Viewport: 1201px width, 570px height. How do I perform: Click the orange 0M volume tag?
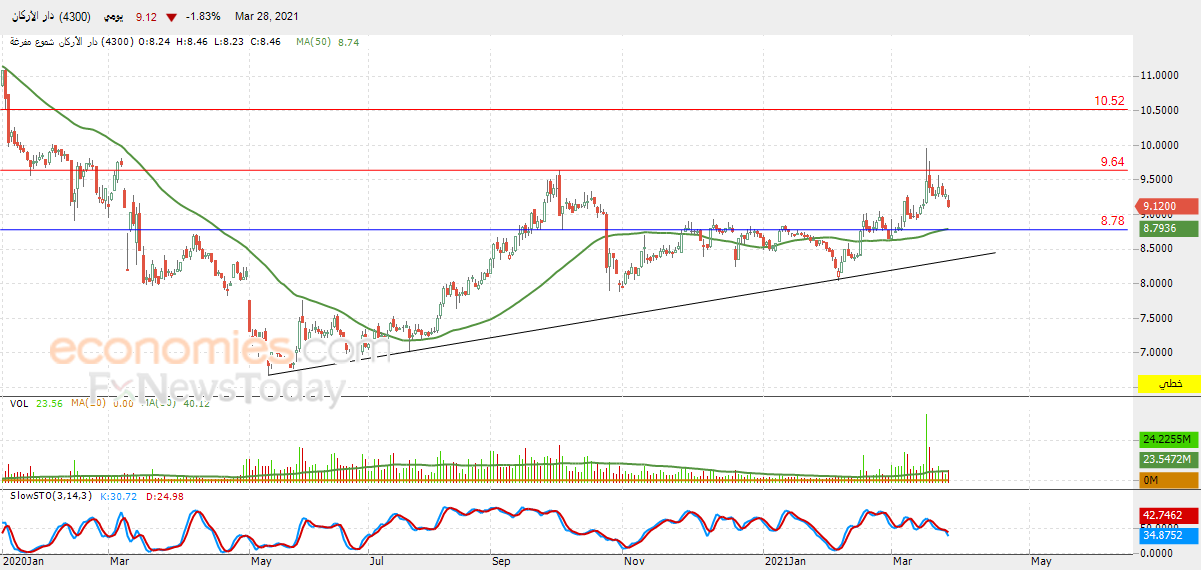coord(1168,480)
